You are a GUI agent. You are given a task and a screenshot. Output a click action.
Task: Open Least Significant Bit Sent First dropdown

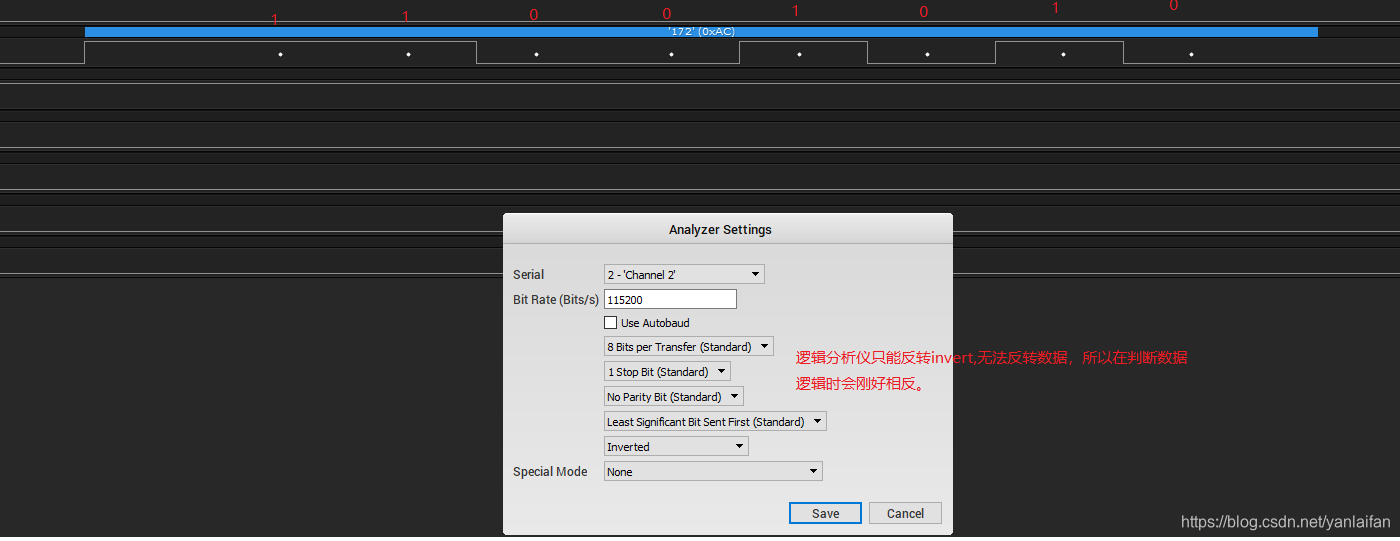(715, 422)
